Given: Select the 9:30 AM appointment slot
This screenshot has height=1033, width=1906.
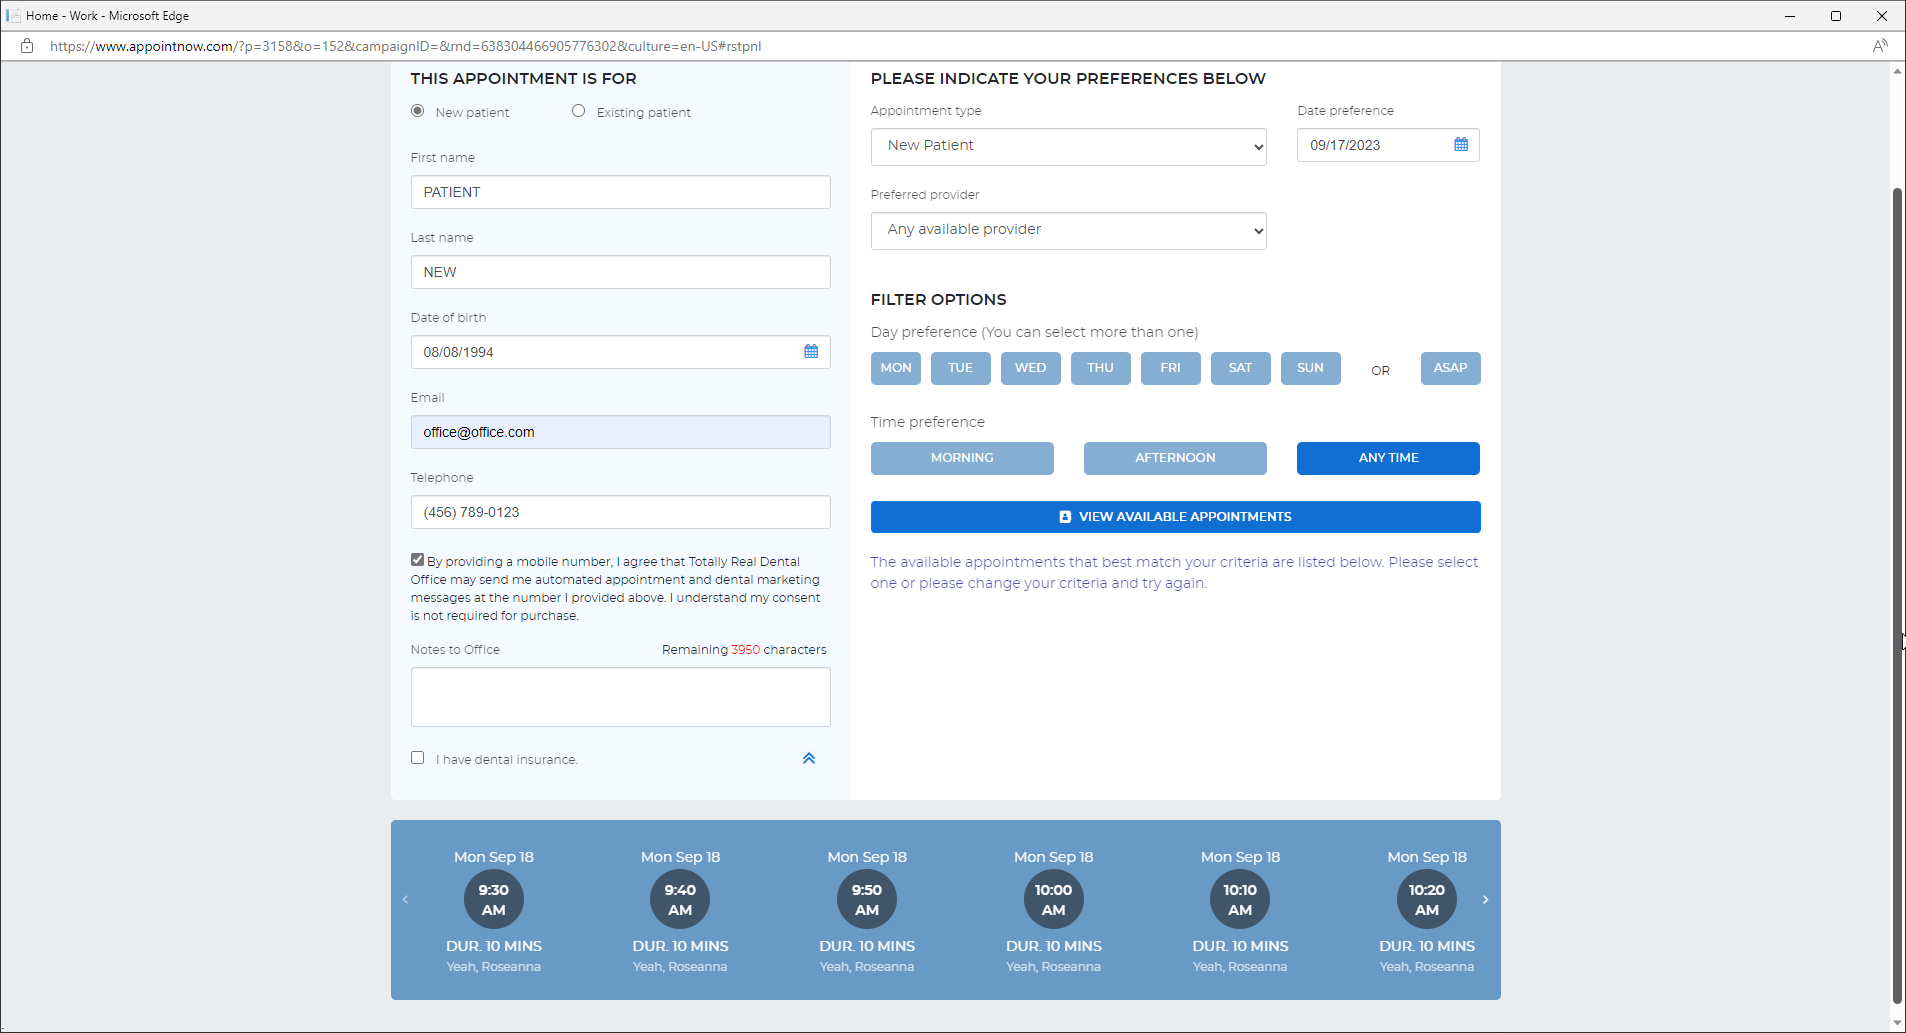Looking at the screenshot, I should [x=493, y=900].
